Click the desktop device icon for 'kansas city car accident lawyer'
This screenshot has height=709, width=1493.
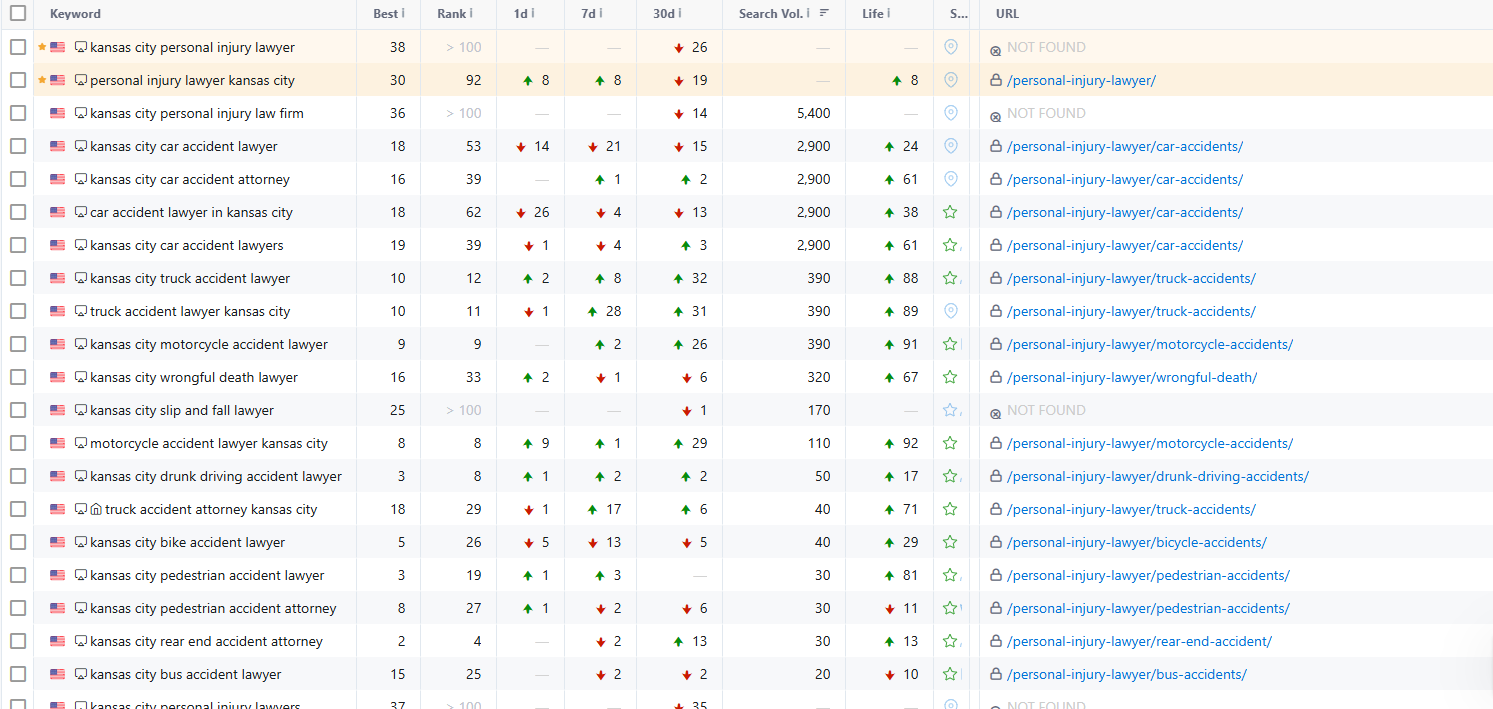point(81,146)
